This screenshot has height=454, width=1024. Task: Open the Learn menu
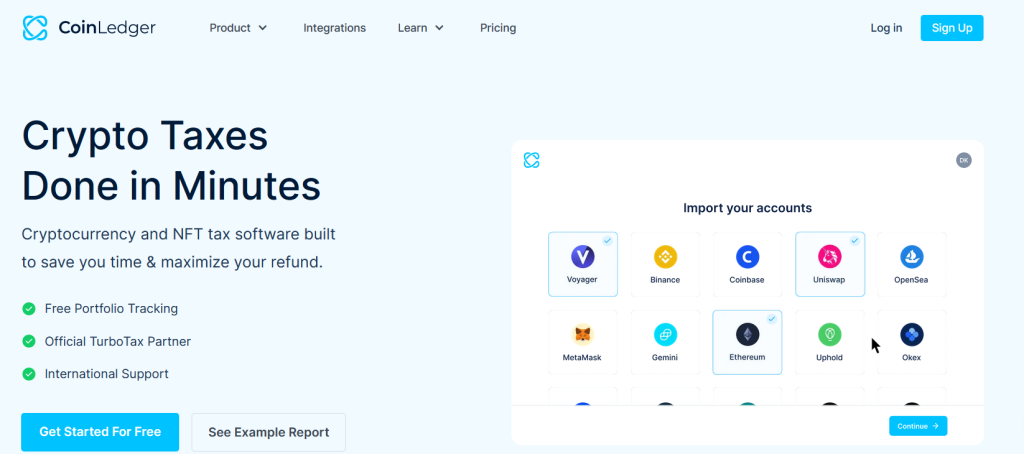pyautogui.click(x=421, y=28)
